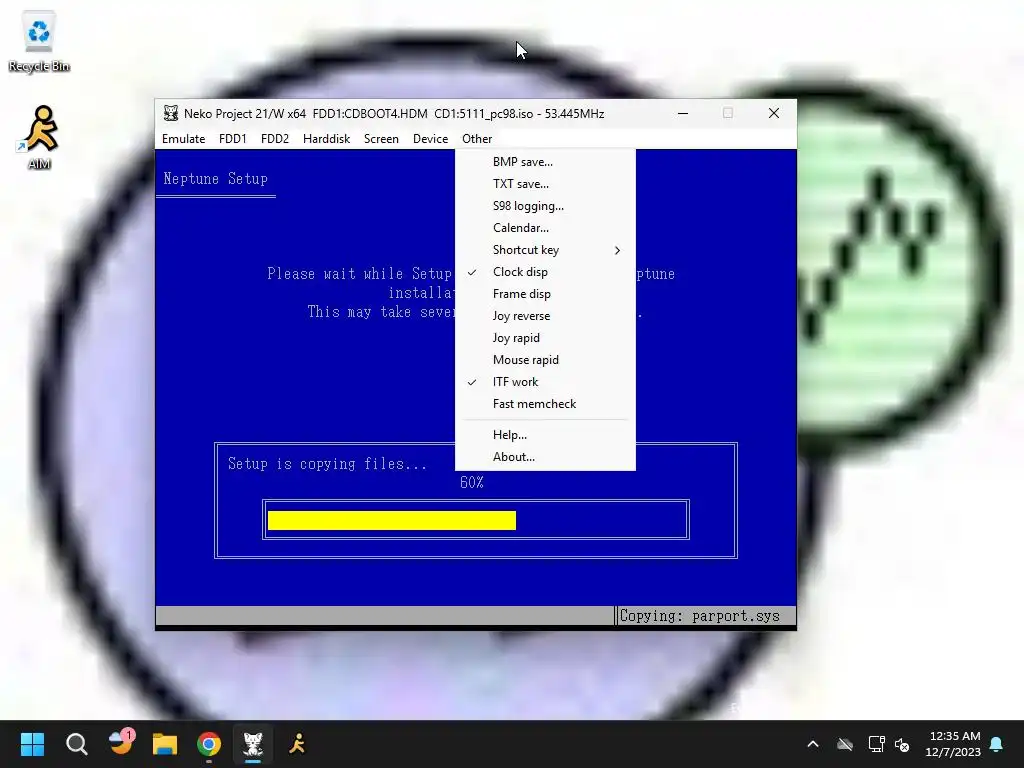Viewport: 1024px width, 768px height.
Task: Click the 60% progress label
Action: pos(472,483)
